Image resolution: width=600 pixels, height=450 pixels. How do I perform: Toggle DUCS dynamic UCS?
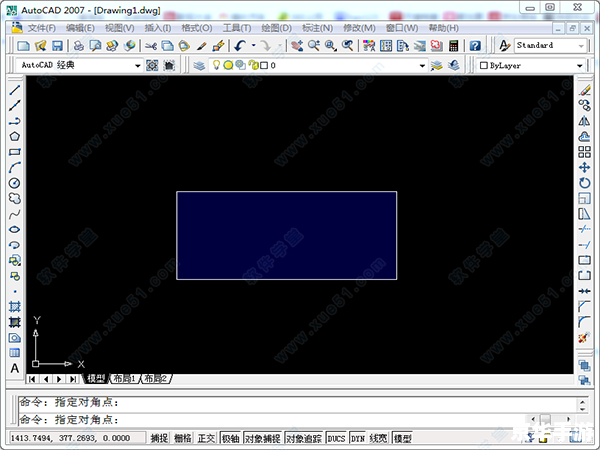pos(336,438)
